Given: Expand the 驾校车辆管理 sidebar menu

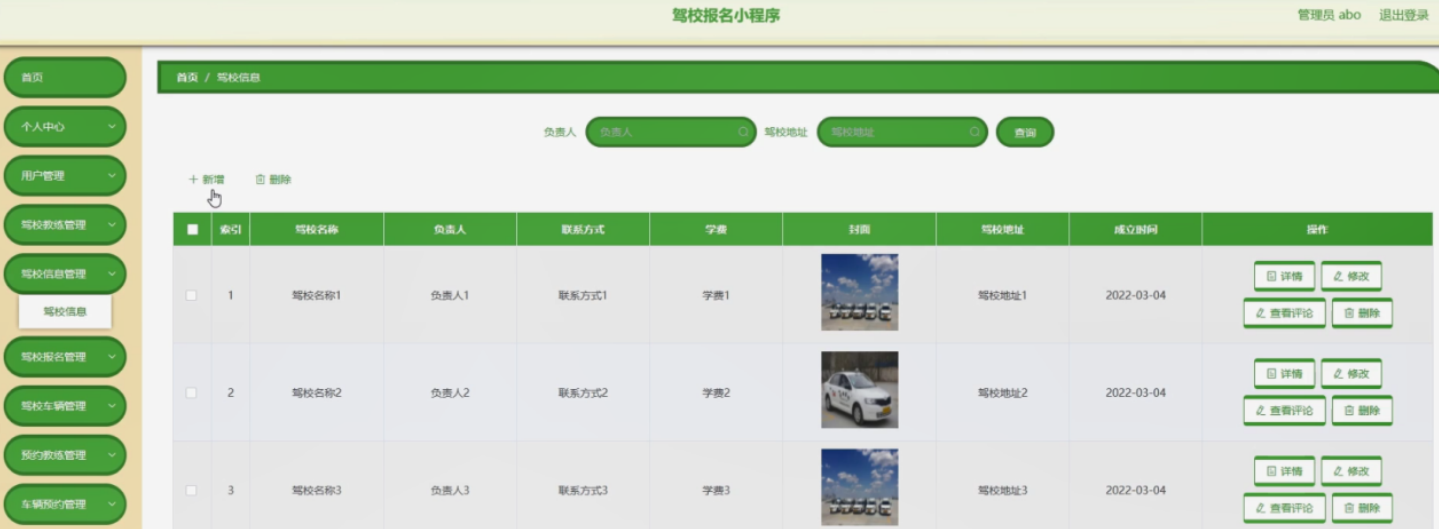Looking at the screenshot, I should [66, 406].
